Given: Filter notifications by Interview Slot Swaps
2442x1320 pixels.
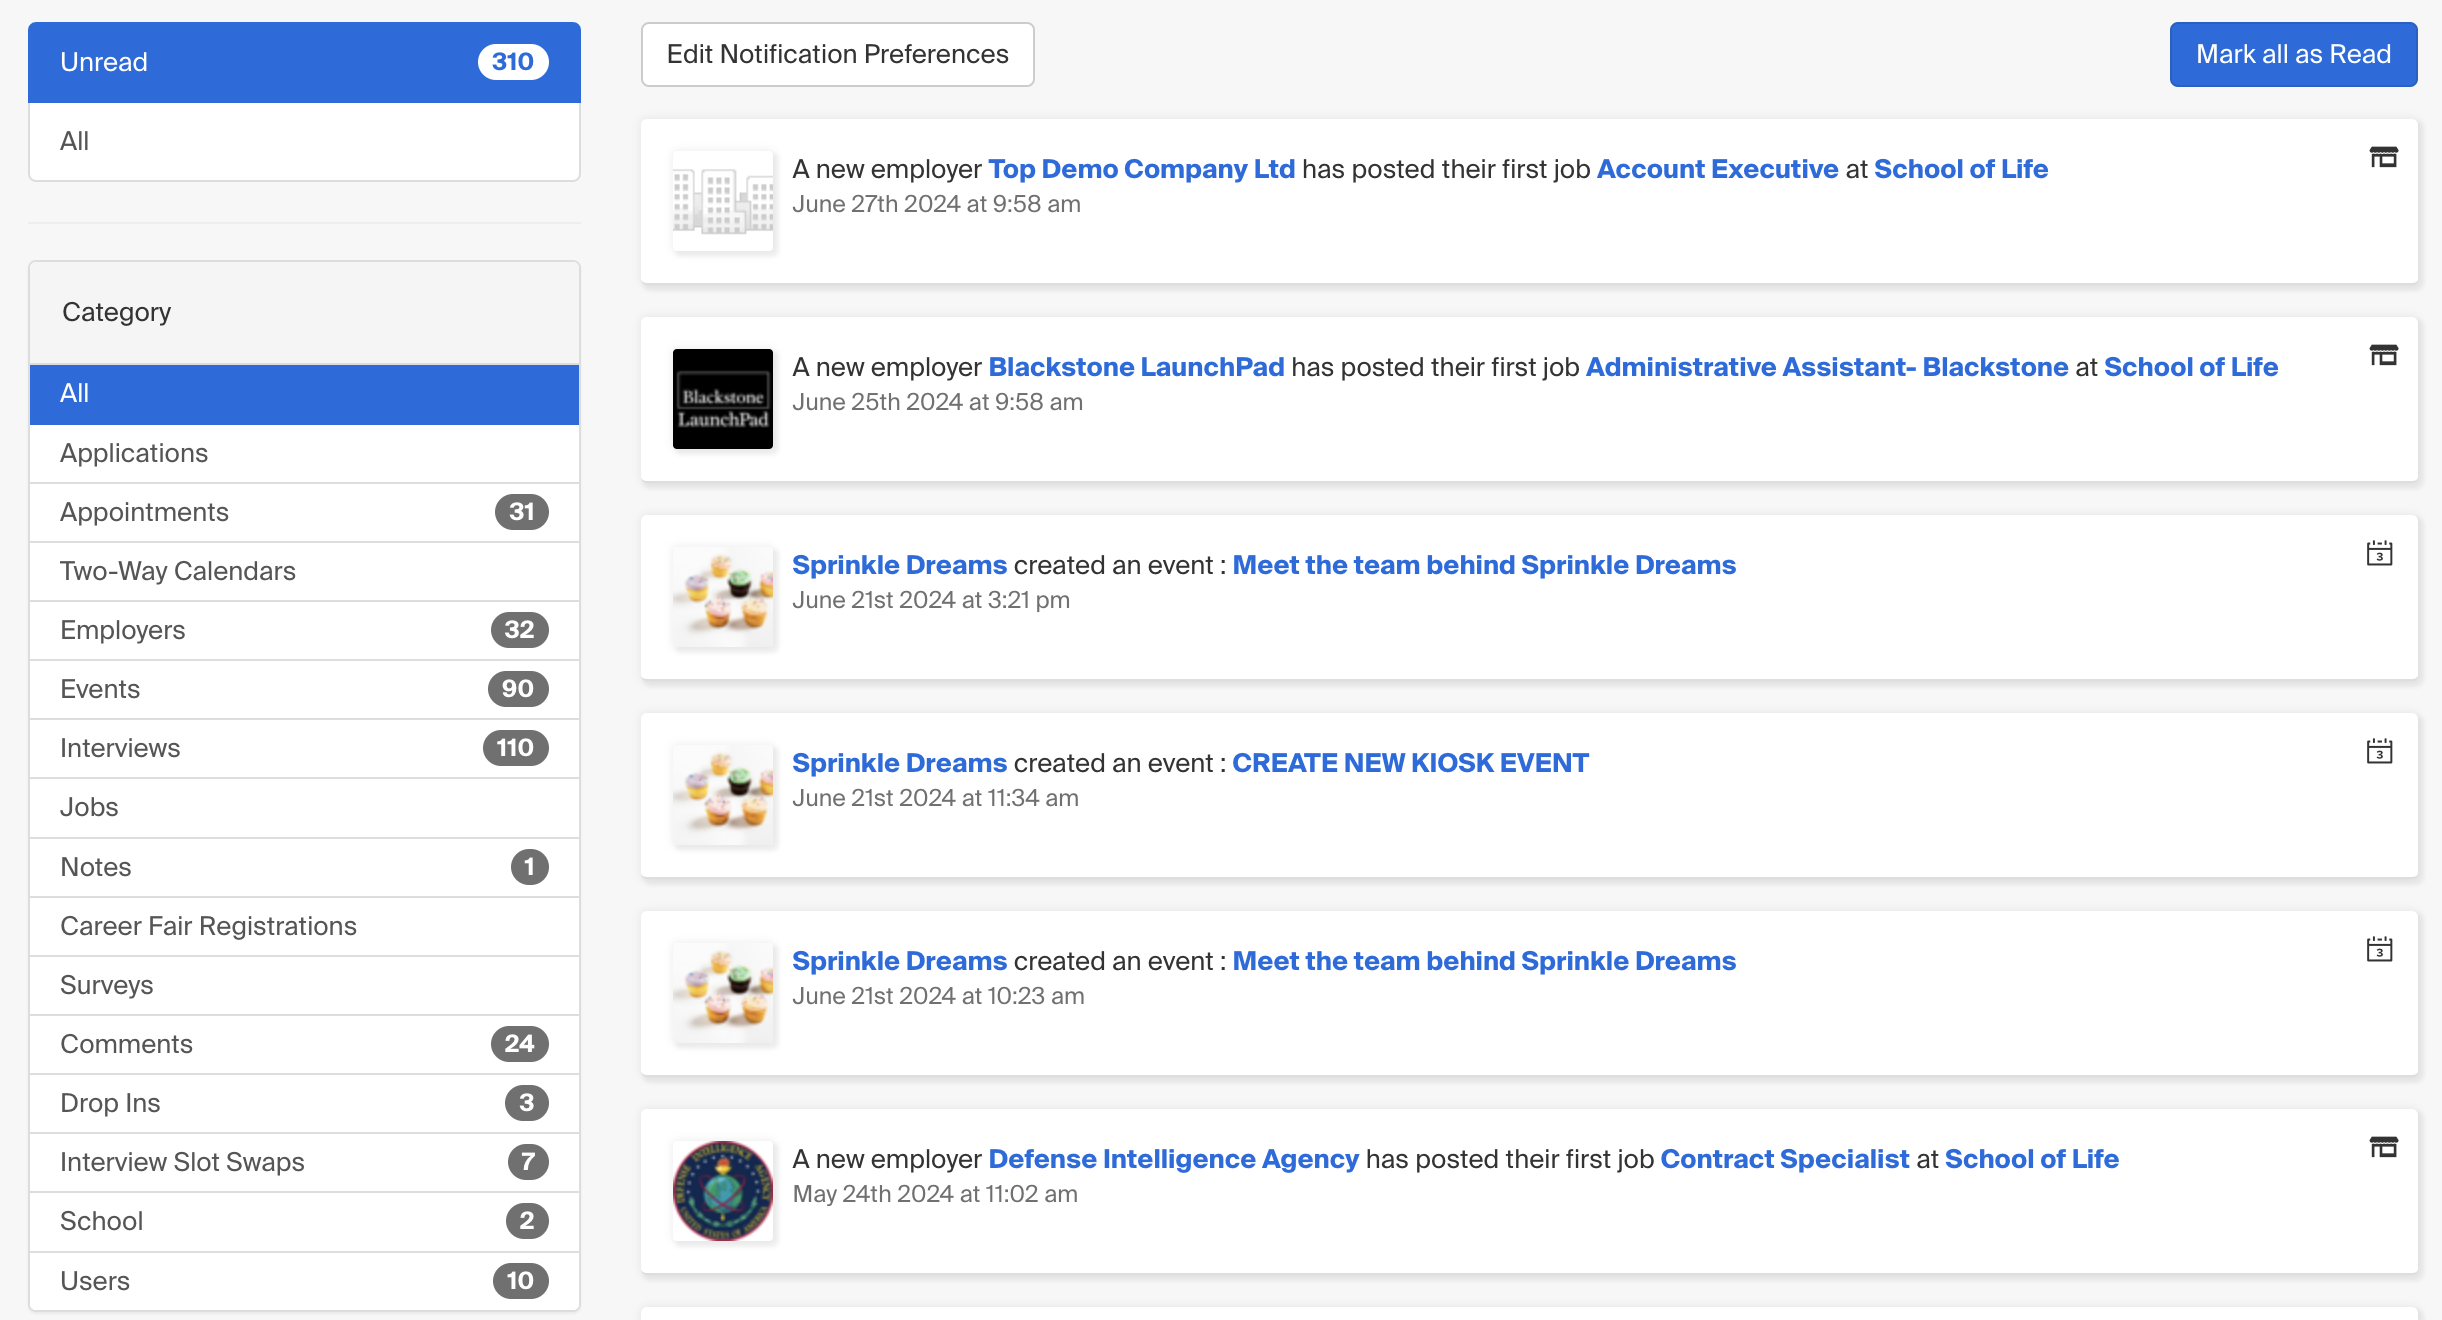Looking at the screenshot, I should [304, 1162].
